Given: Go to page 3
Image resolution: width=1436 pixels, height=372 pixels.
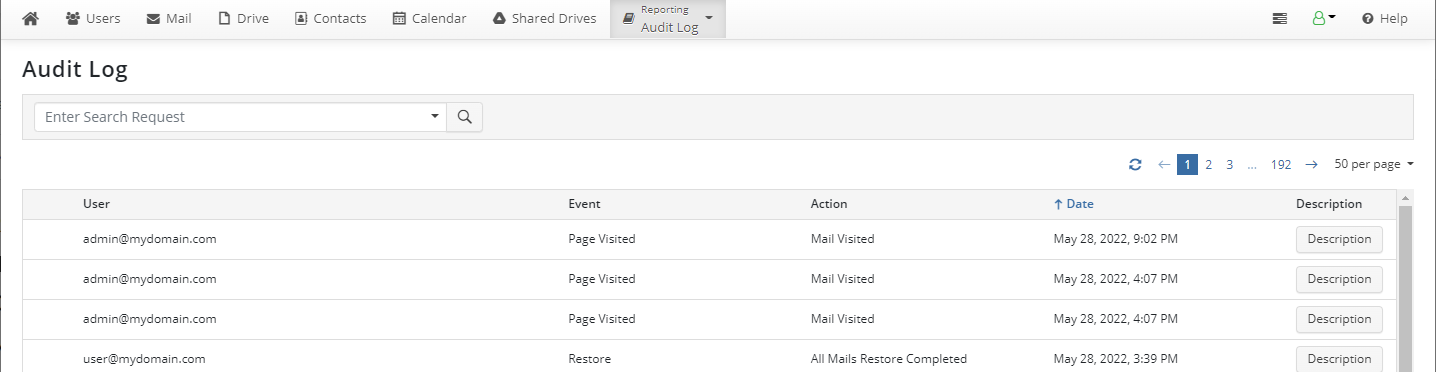Looking at the screenshot, I should (x=1229, y=164).
